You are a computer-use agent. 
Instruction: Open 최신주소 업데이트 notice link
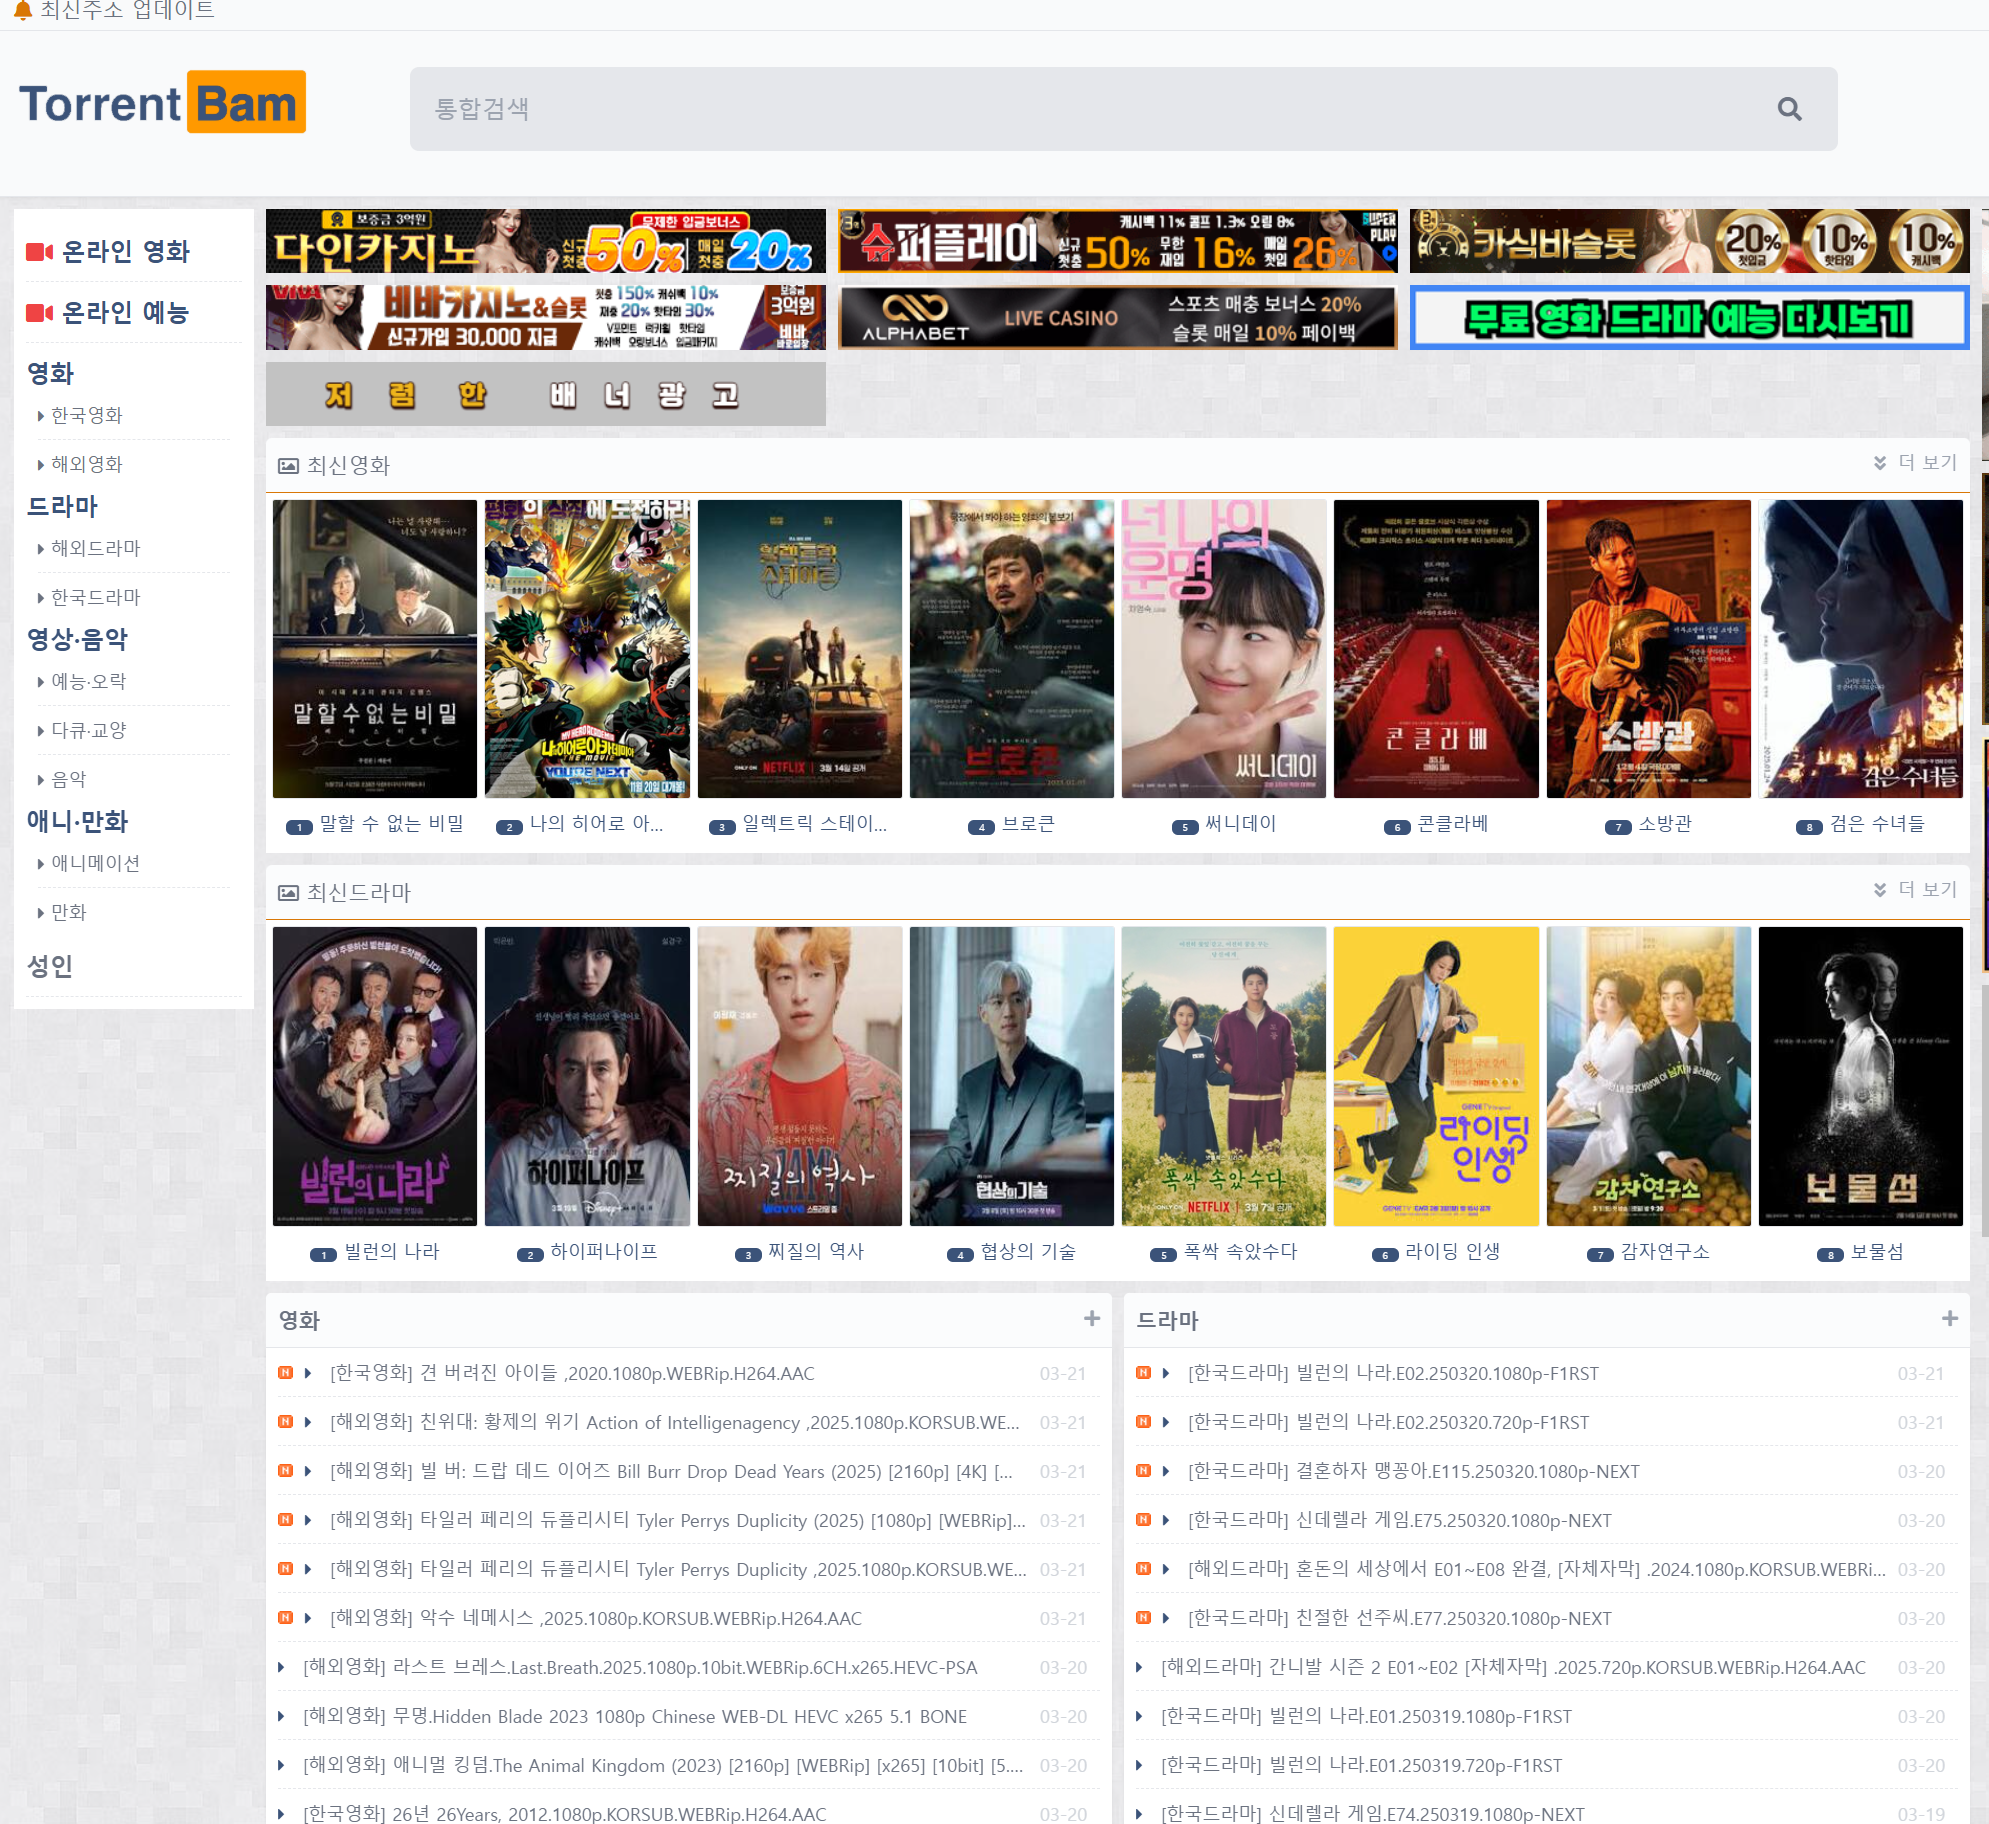pyautogui.click(x=127, y=10)
